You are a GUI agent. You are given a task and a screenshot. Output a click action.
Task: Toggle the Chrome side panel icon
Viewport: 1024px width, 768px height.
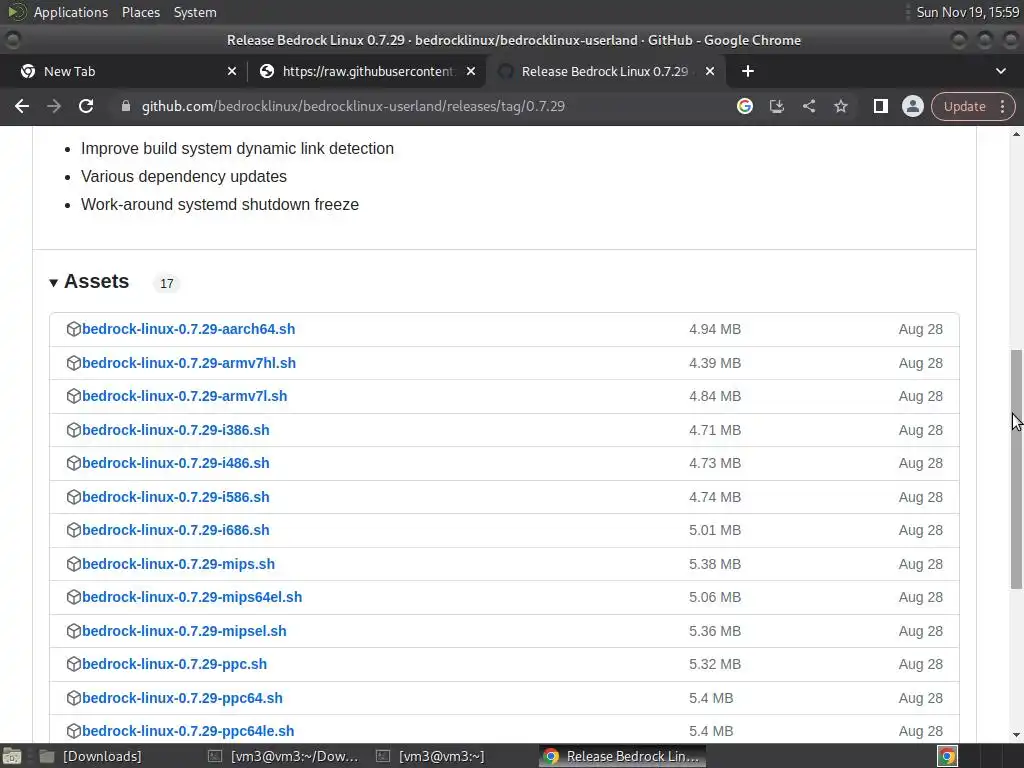(880, 106)
